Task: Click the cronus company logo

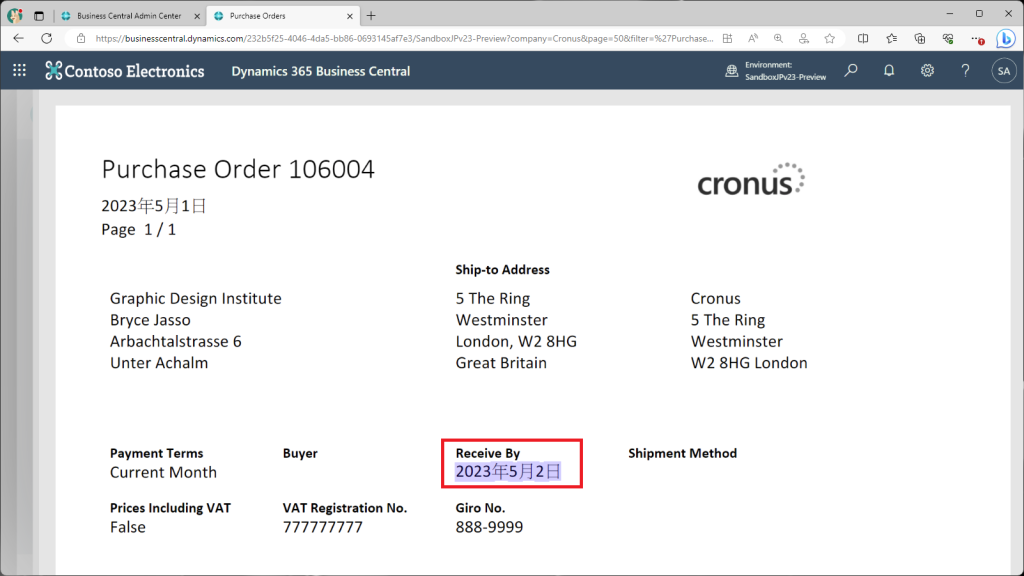Action: (x=751, y=180)
